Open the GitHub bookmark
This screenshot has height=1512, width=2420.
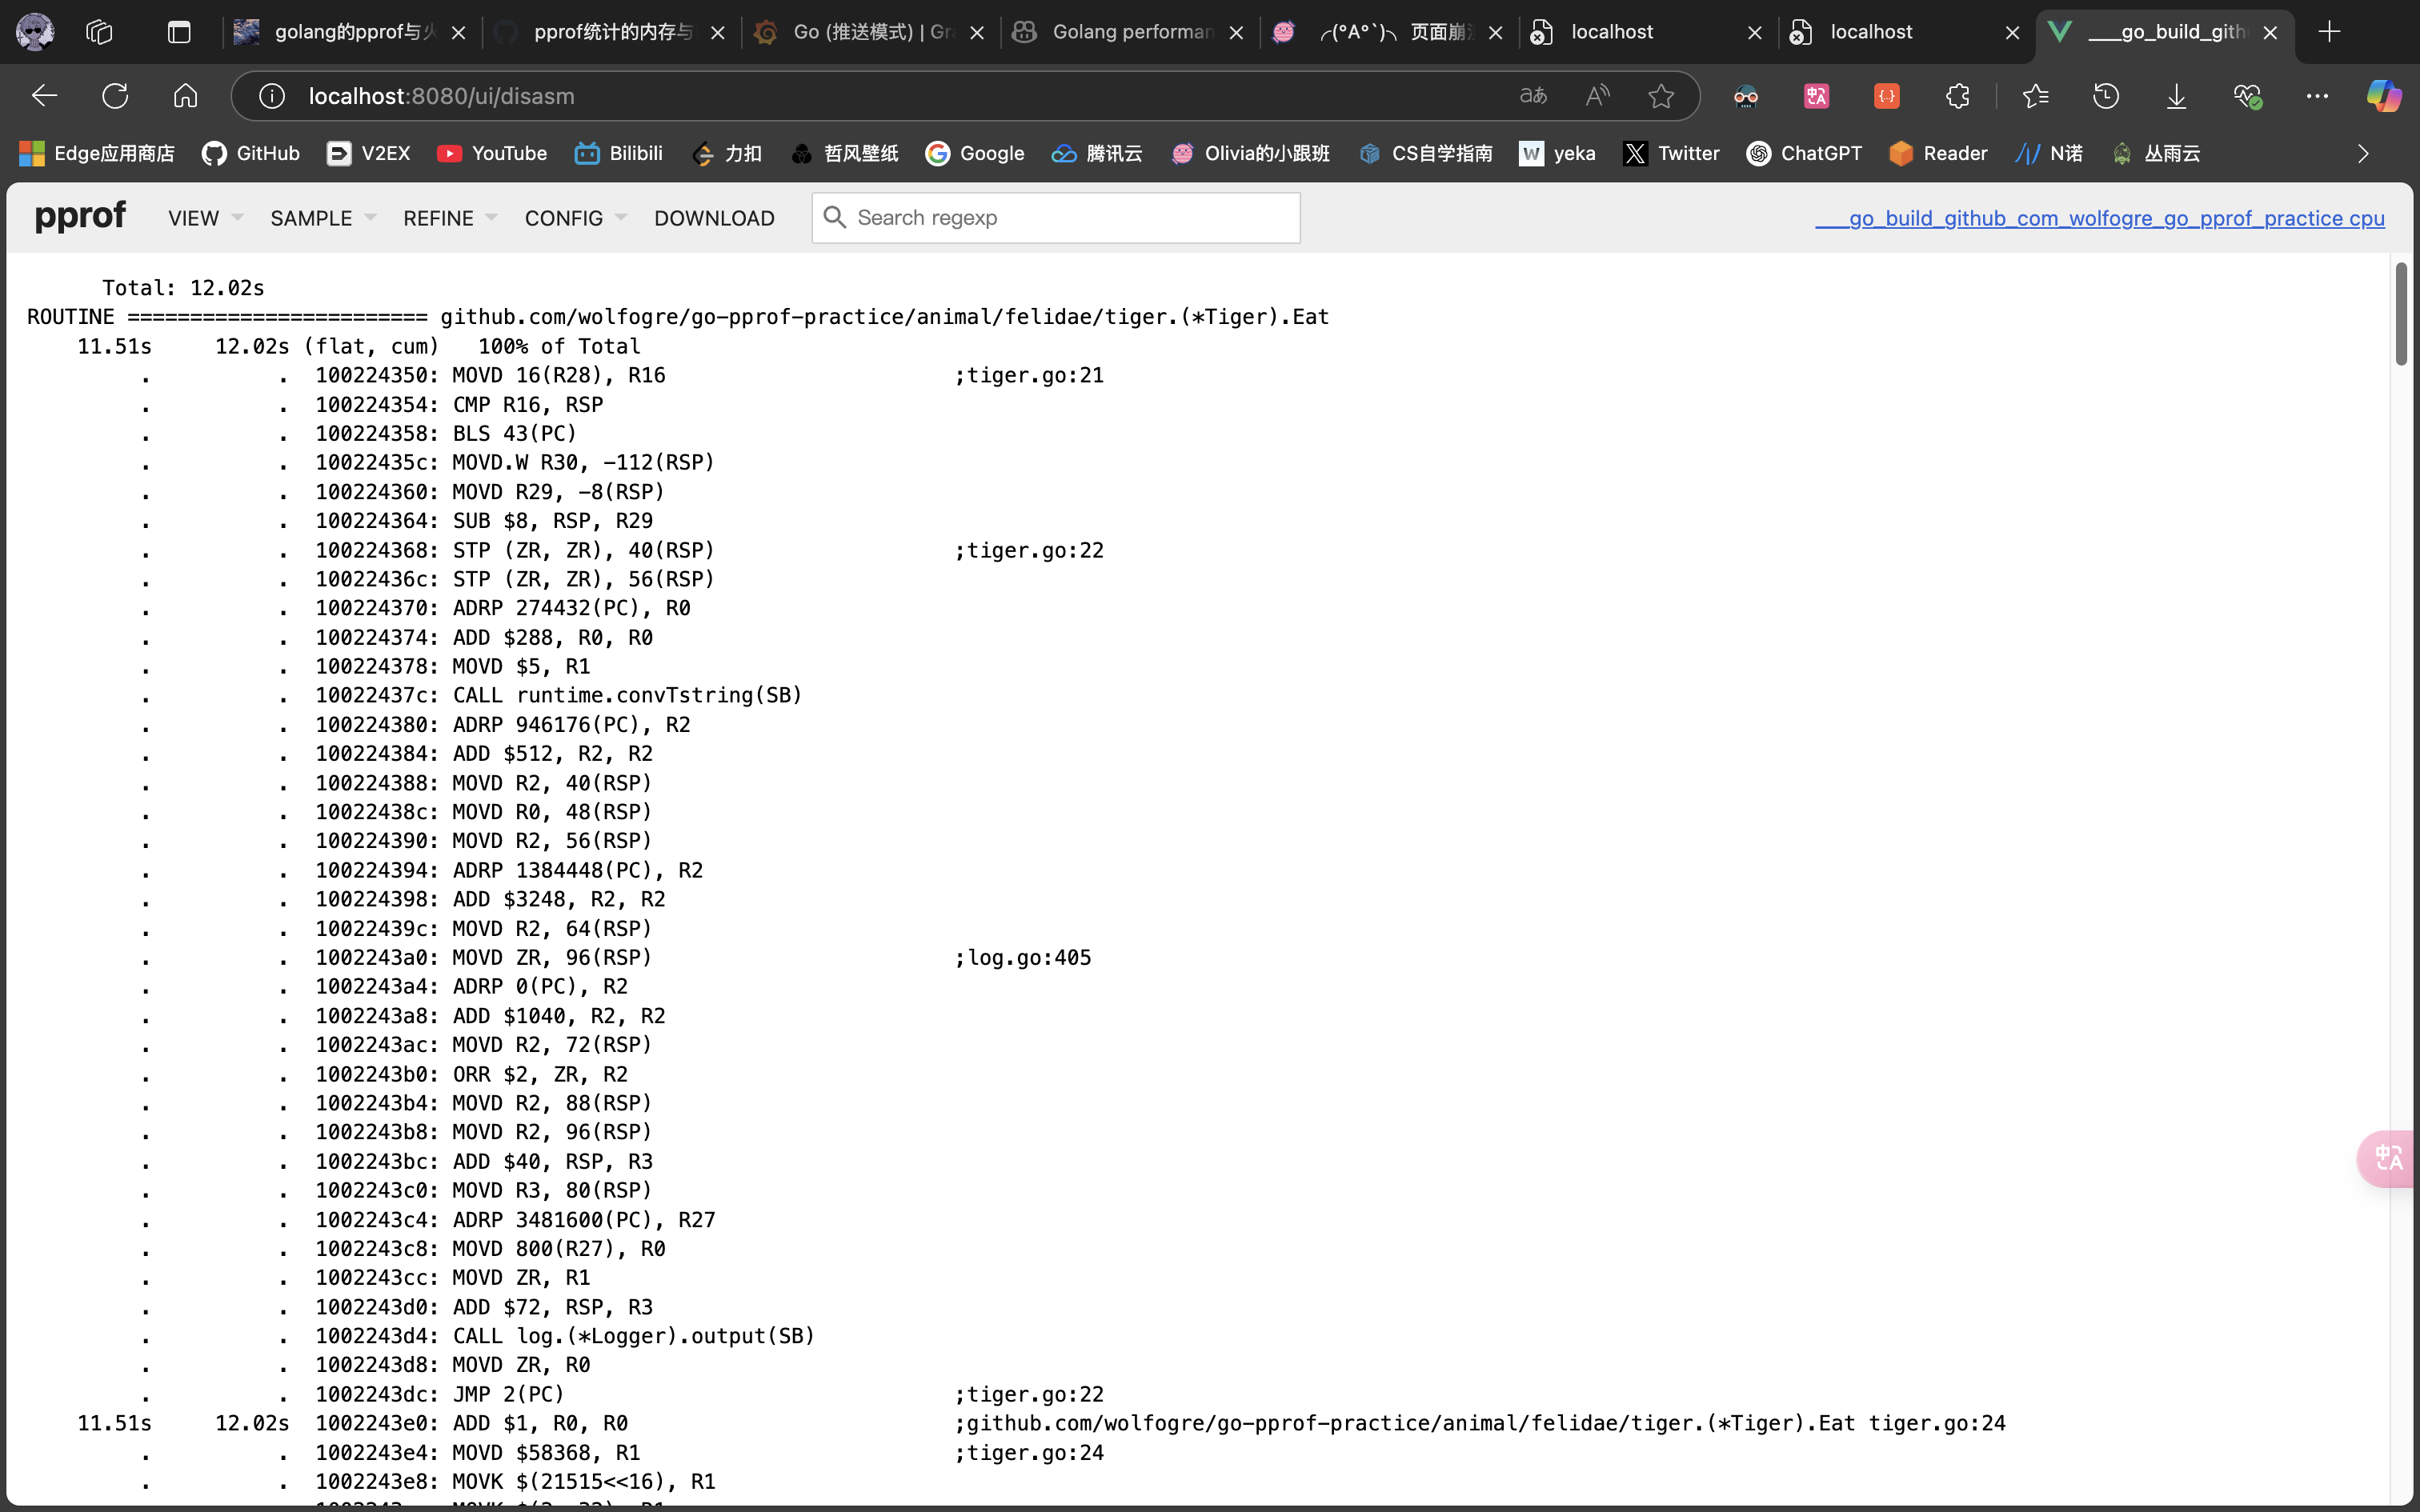pos(251,153)
